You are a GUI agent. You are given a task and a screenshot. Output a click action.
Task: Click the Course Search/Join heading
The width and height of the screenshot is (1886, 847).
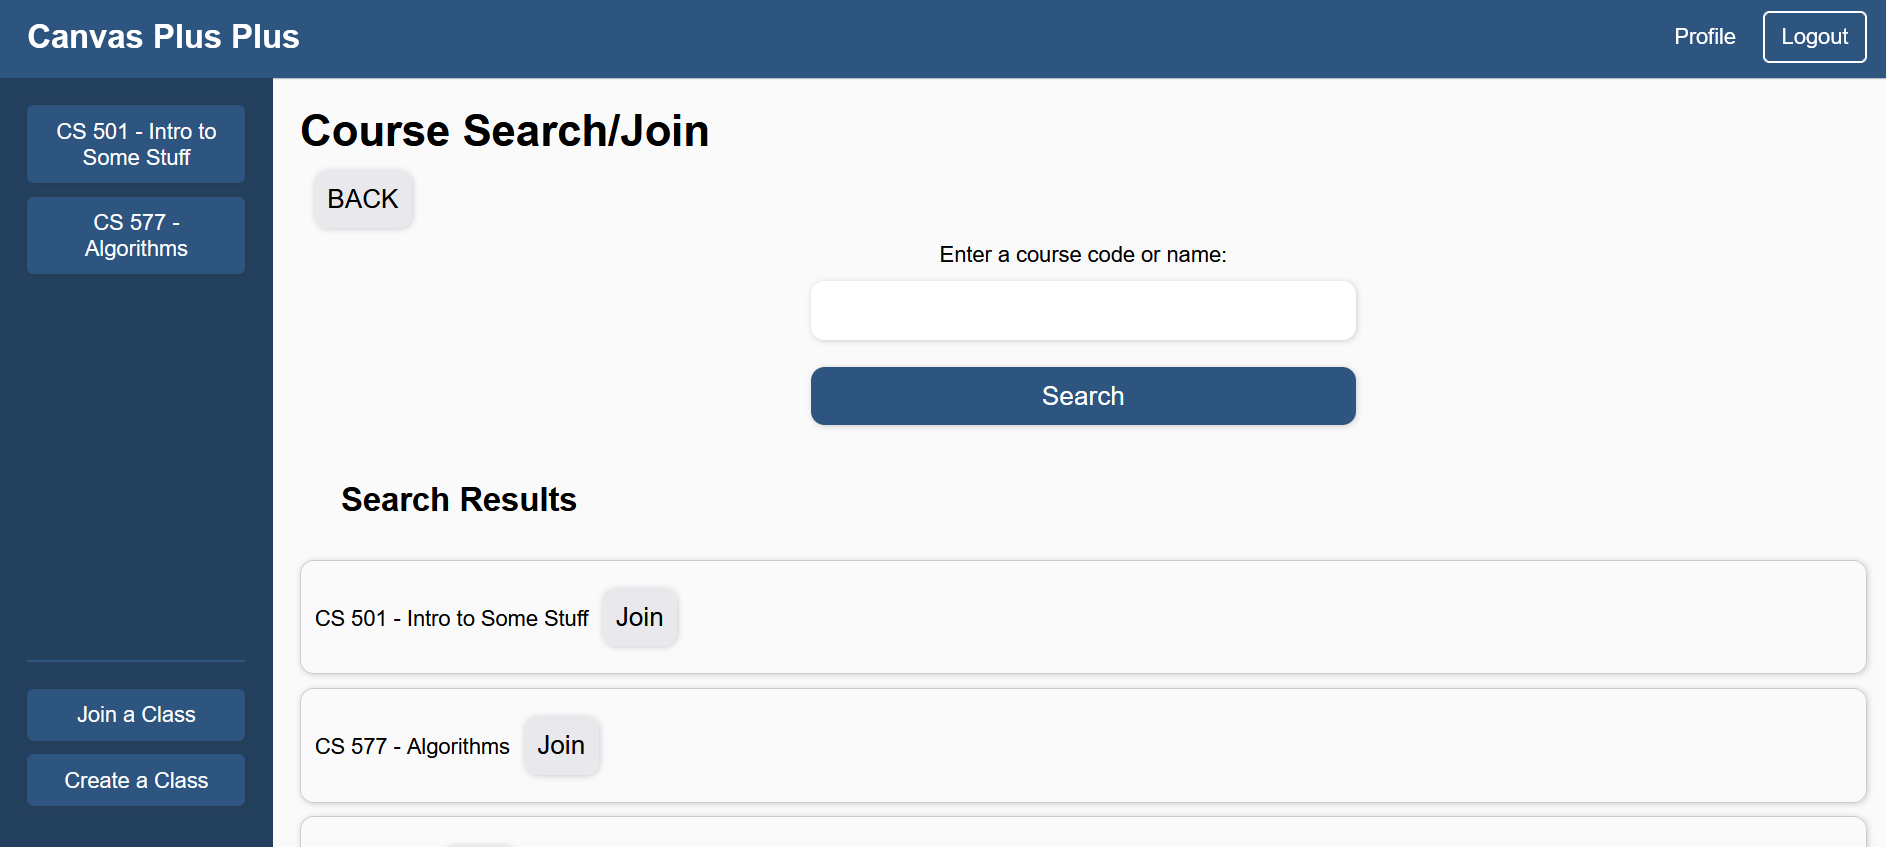coord(505,131)
